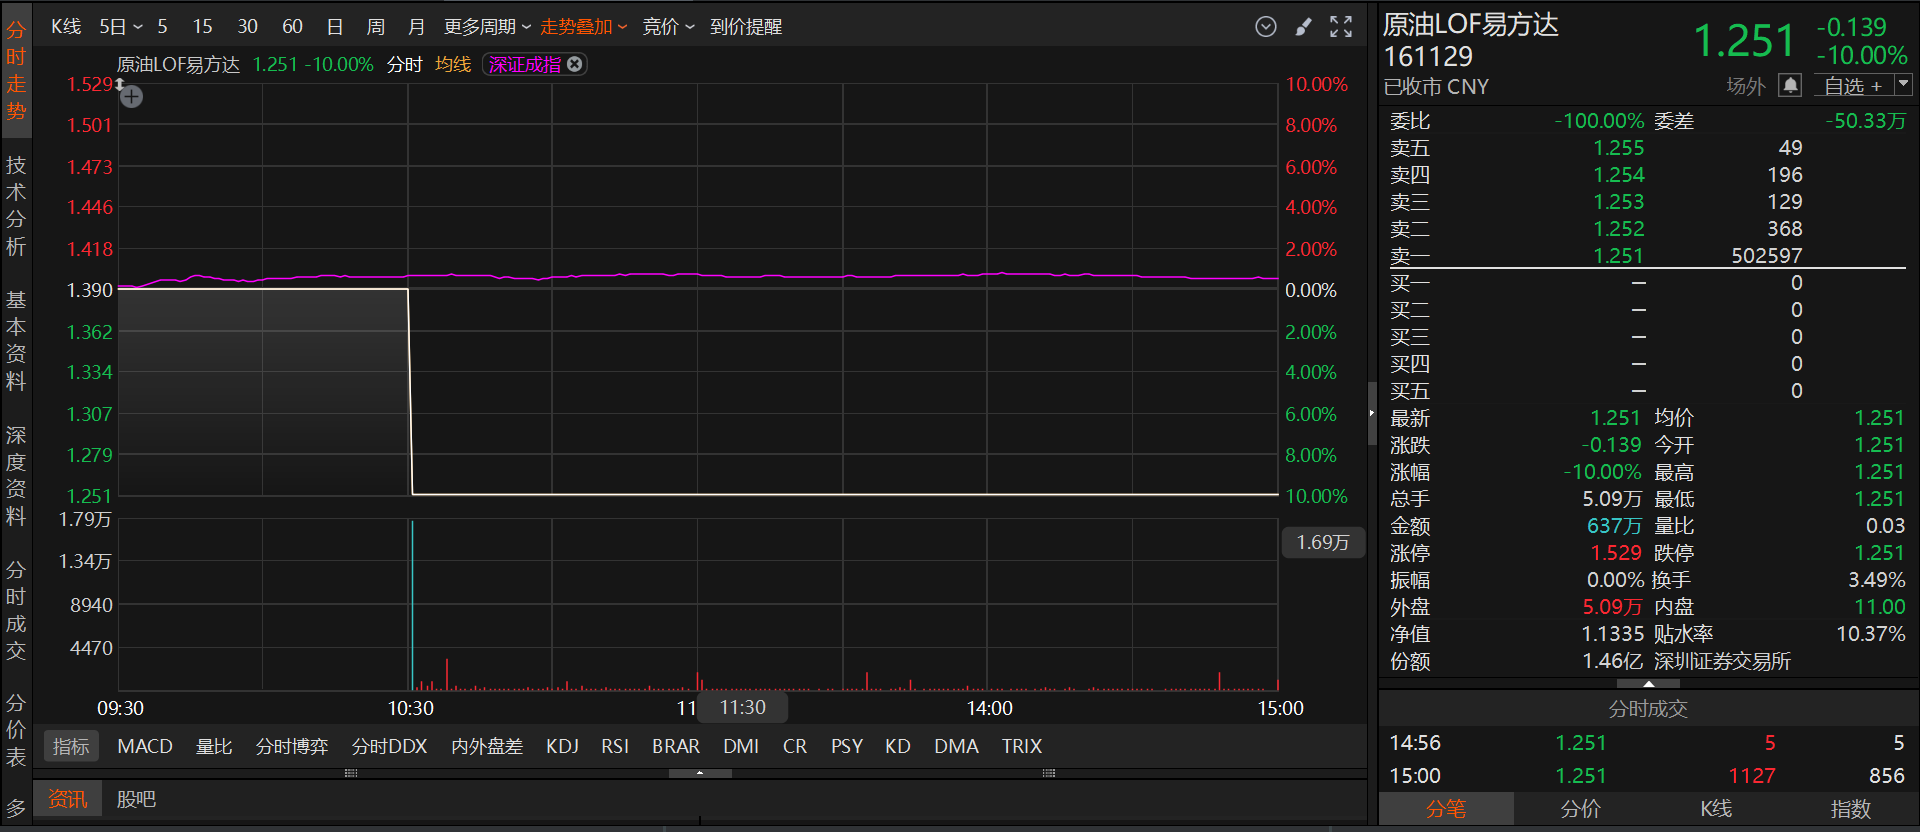The width and height of the screenshot is (1920, 832).
Task: Open the 走势叠加 overlay dropdown
Action: coord(583,27)
